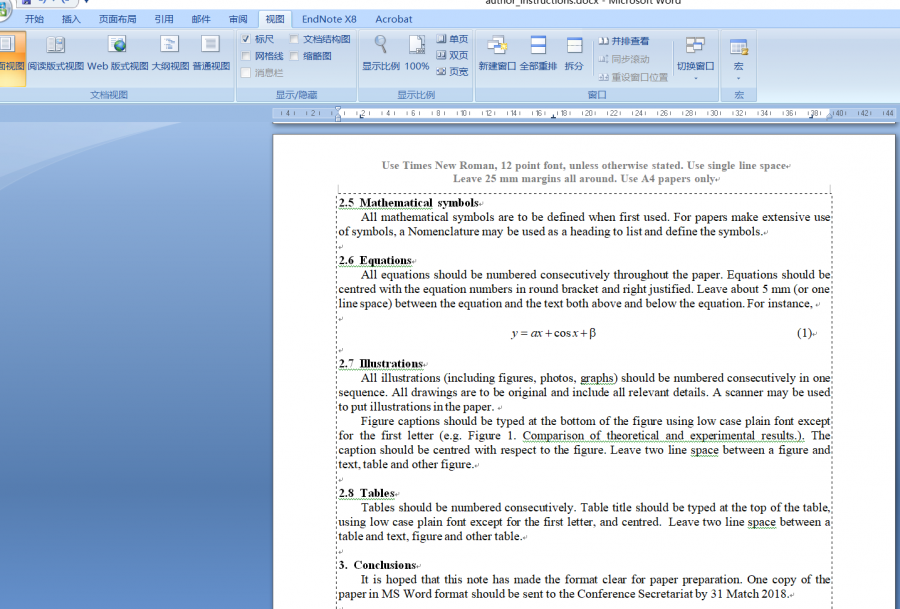Split the document window (拆分)

574,54
